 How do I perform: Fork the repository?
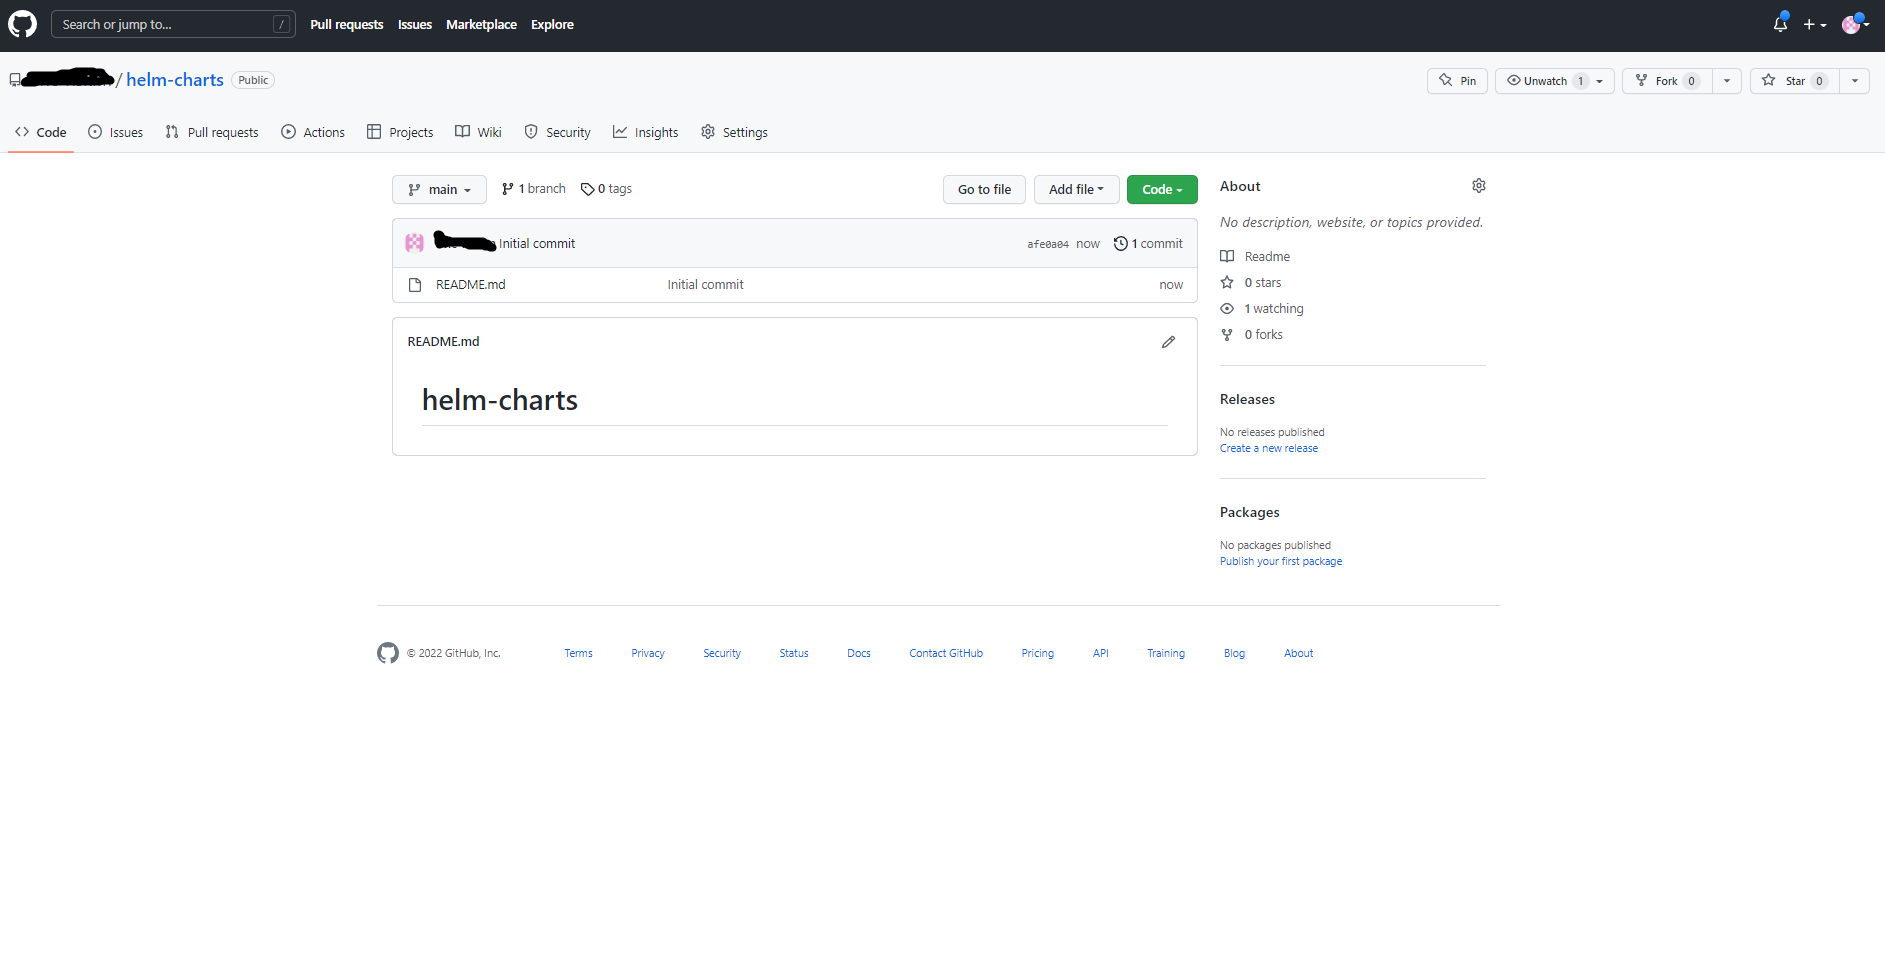pos(1667,81)
